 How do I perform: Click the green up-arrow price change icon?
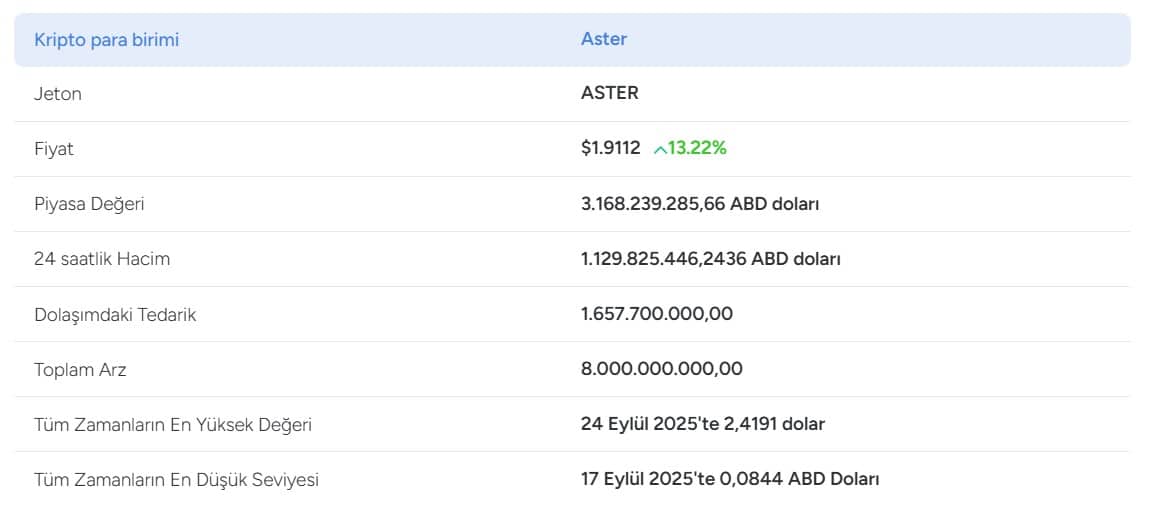(660, 150)
